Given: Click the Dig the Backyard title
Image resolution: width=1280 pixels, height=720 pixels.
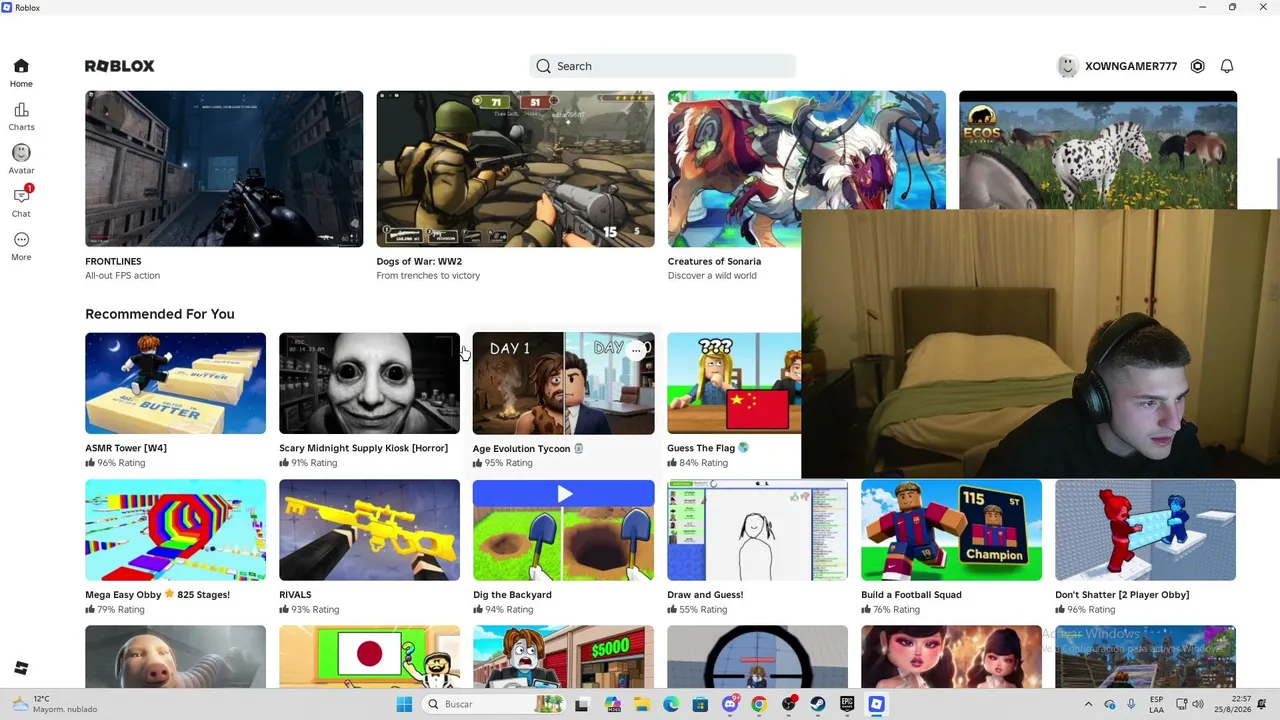Looking at the screenshot, I should pyautogui.click(x=512, y=595).
